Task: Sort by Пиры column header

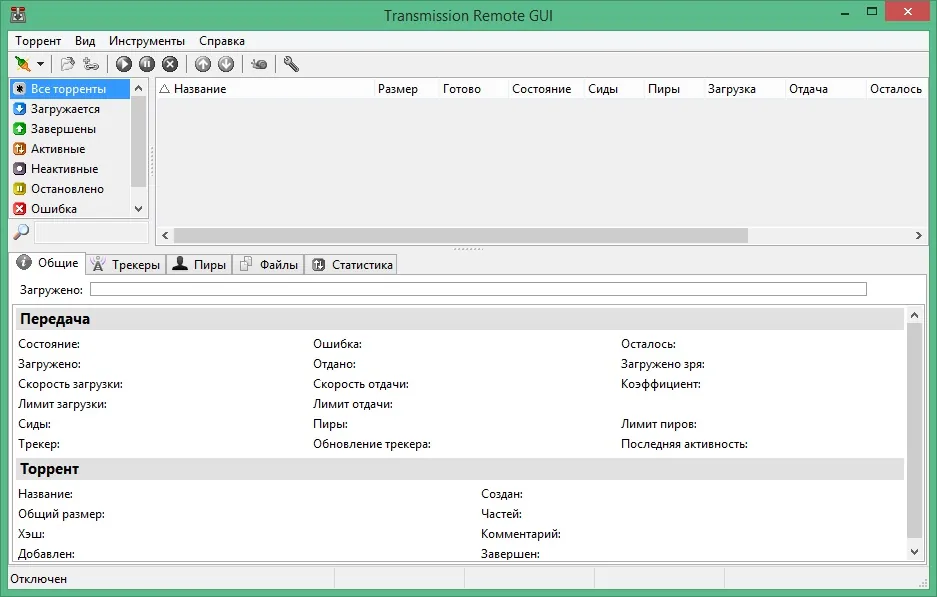Action: pyautogui.click(x=674, y=88)
